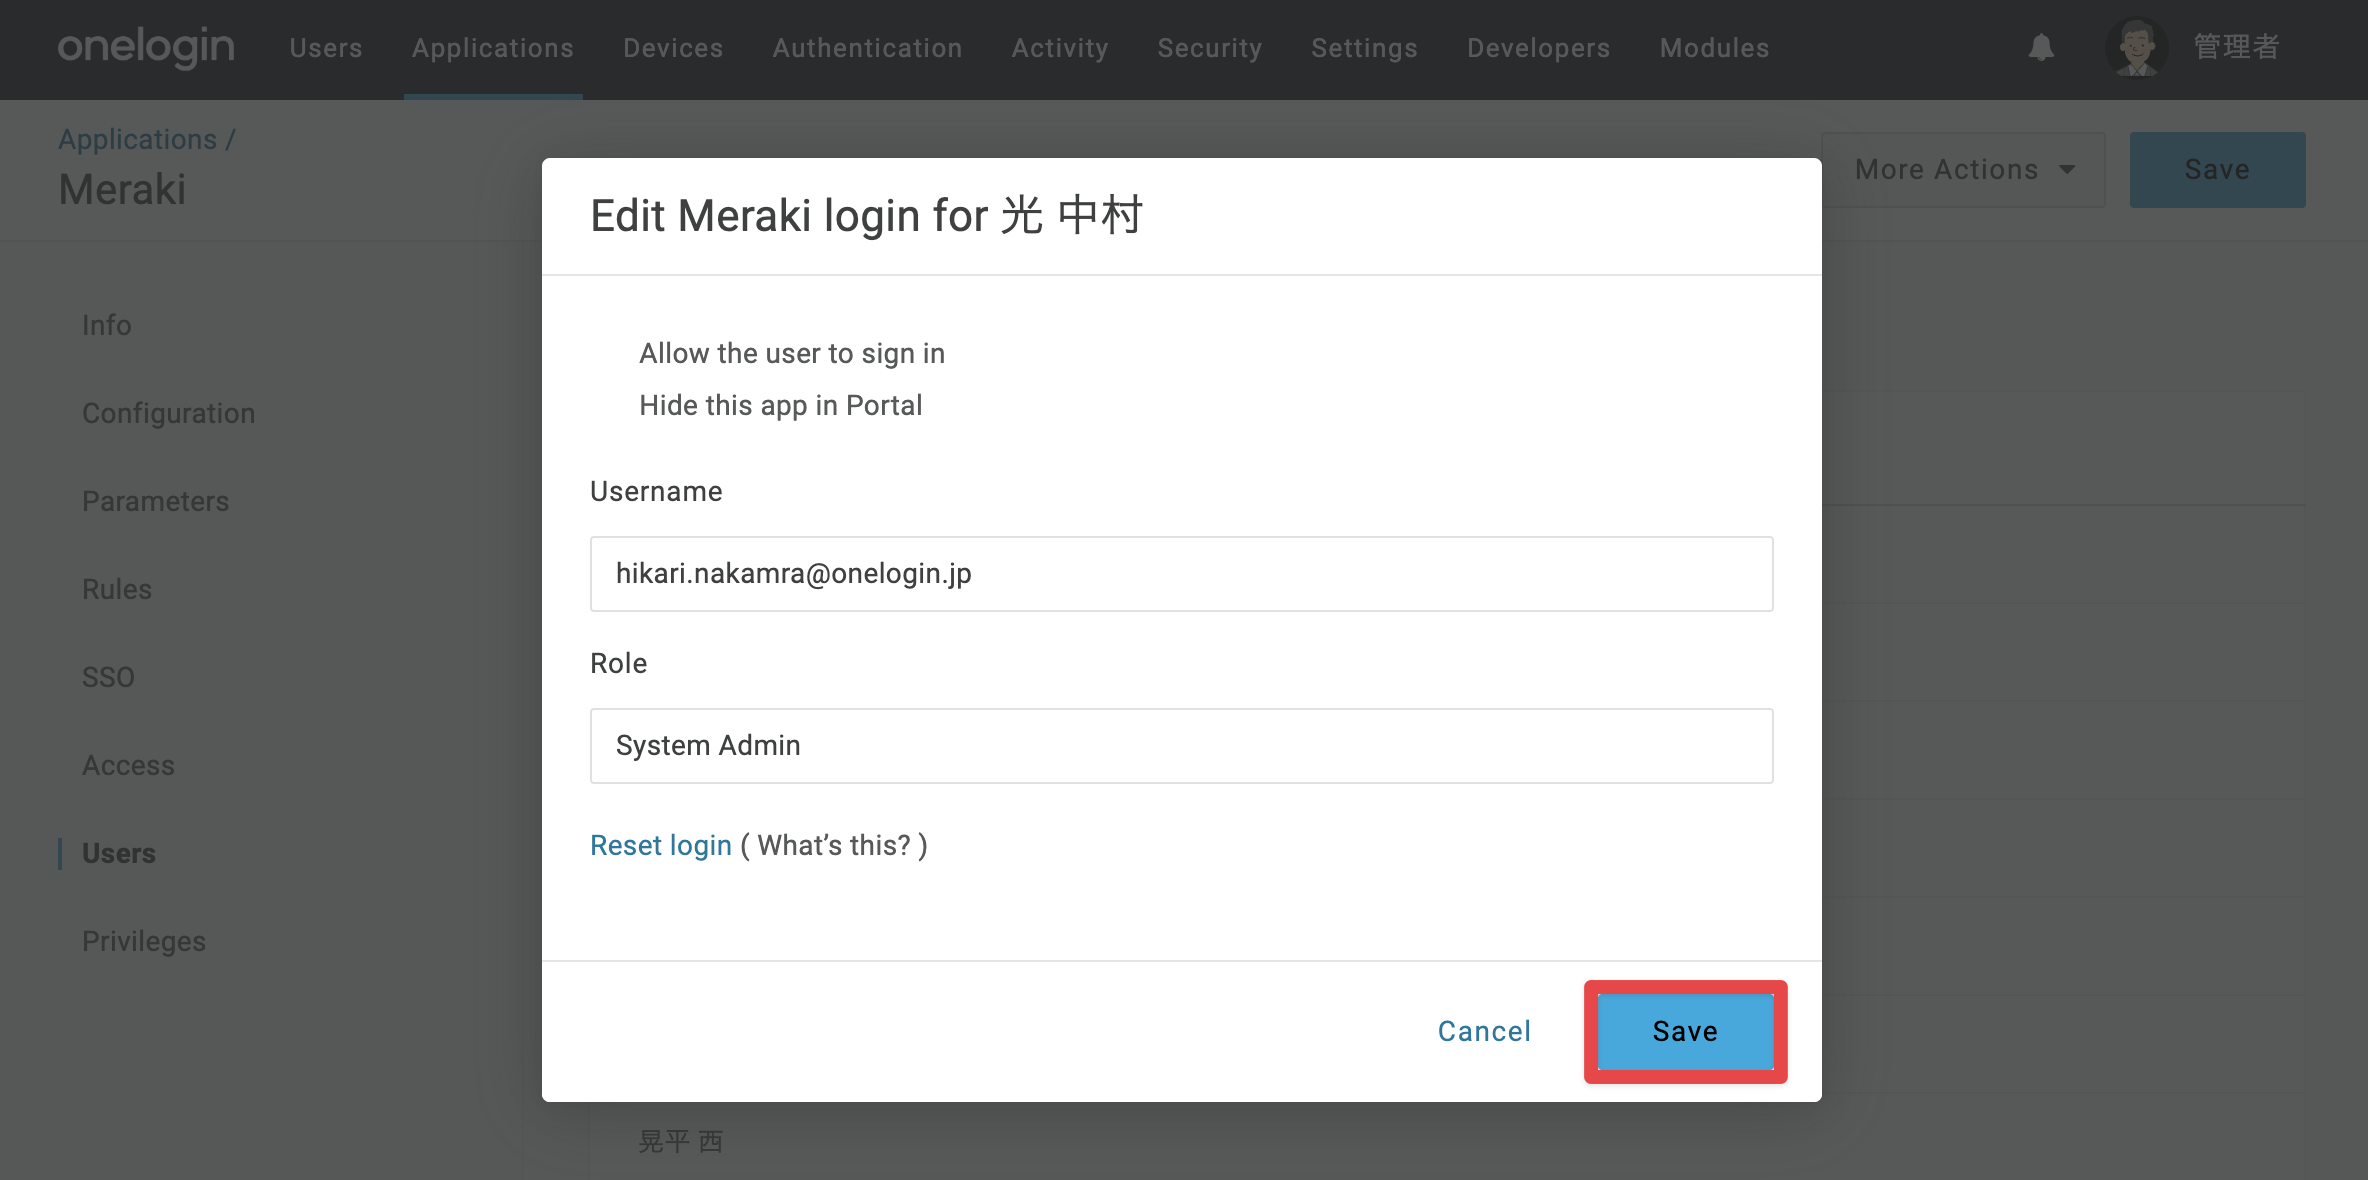Click the Reset login link
This screenshot has width=2368, height=1180.
click(661, 845)
